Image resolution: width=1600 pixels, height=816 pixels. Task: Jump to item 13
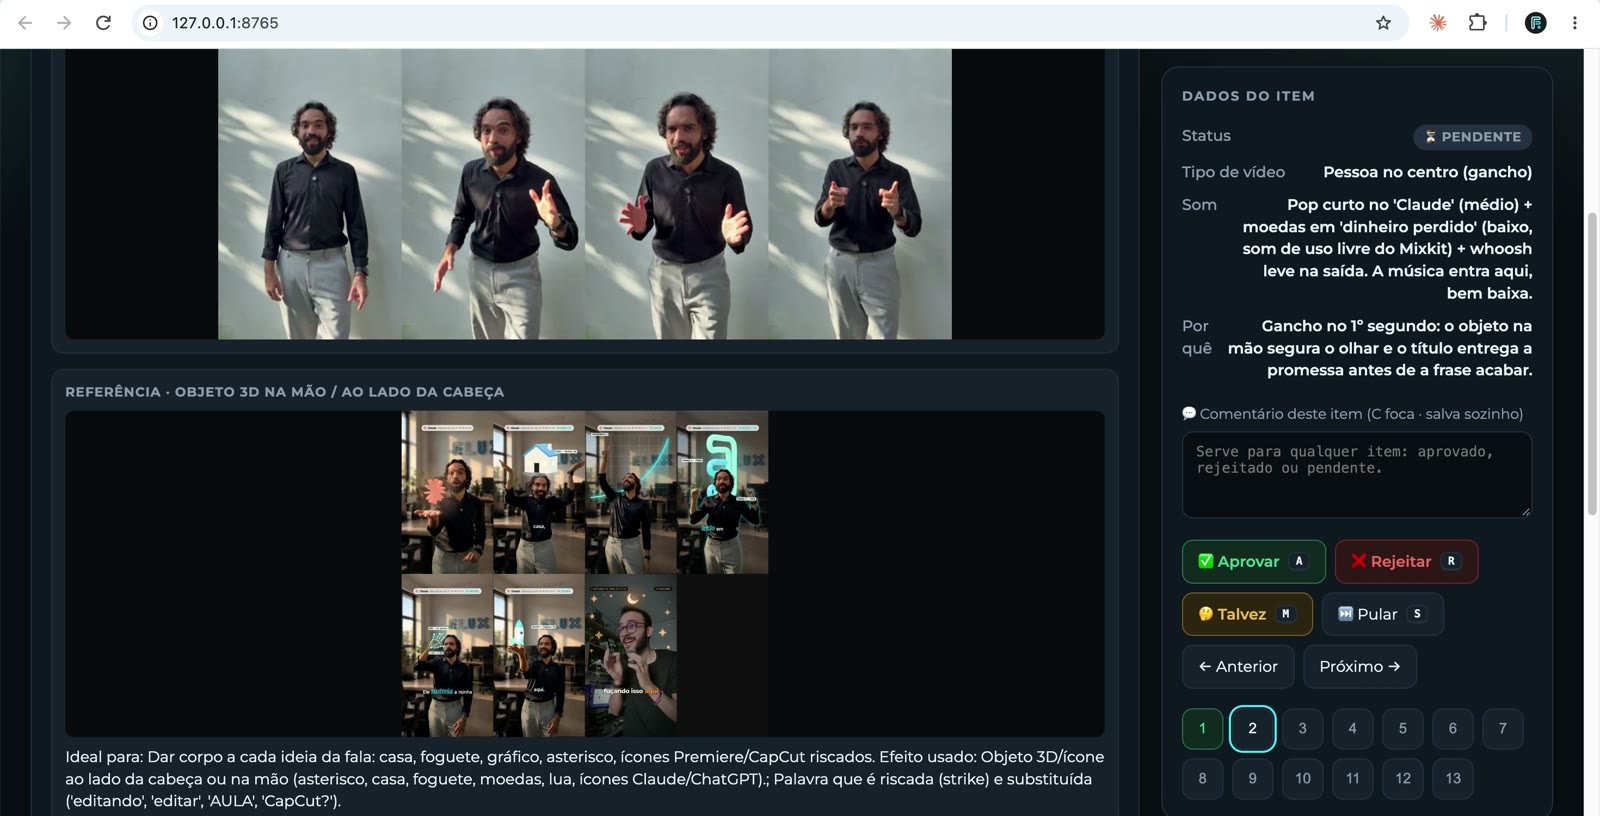pos(1452,779)
